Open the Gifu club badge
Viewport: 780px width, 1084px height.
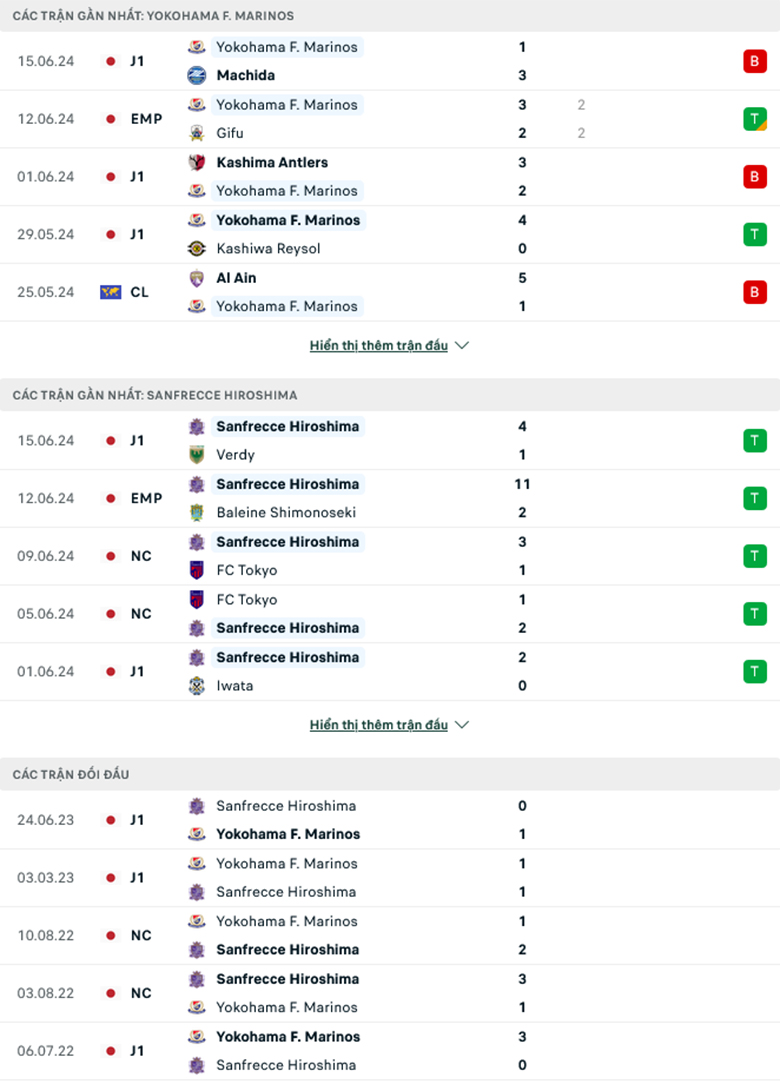[196, 133]
